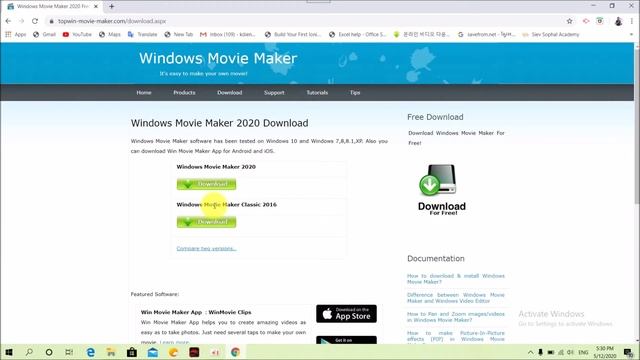Open the taskbar clock and date
The width and height of the screenshot is (640, 360).
click(x=605, y=352)
